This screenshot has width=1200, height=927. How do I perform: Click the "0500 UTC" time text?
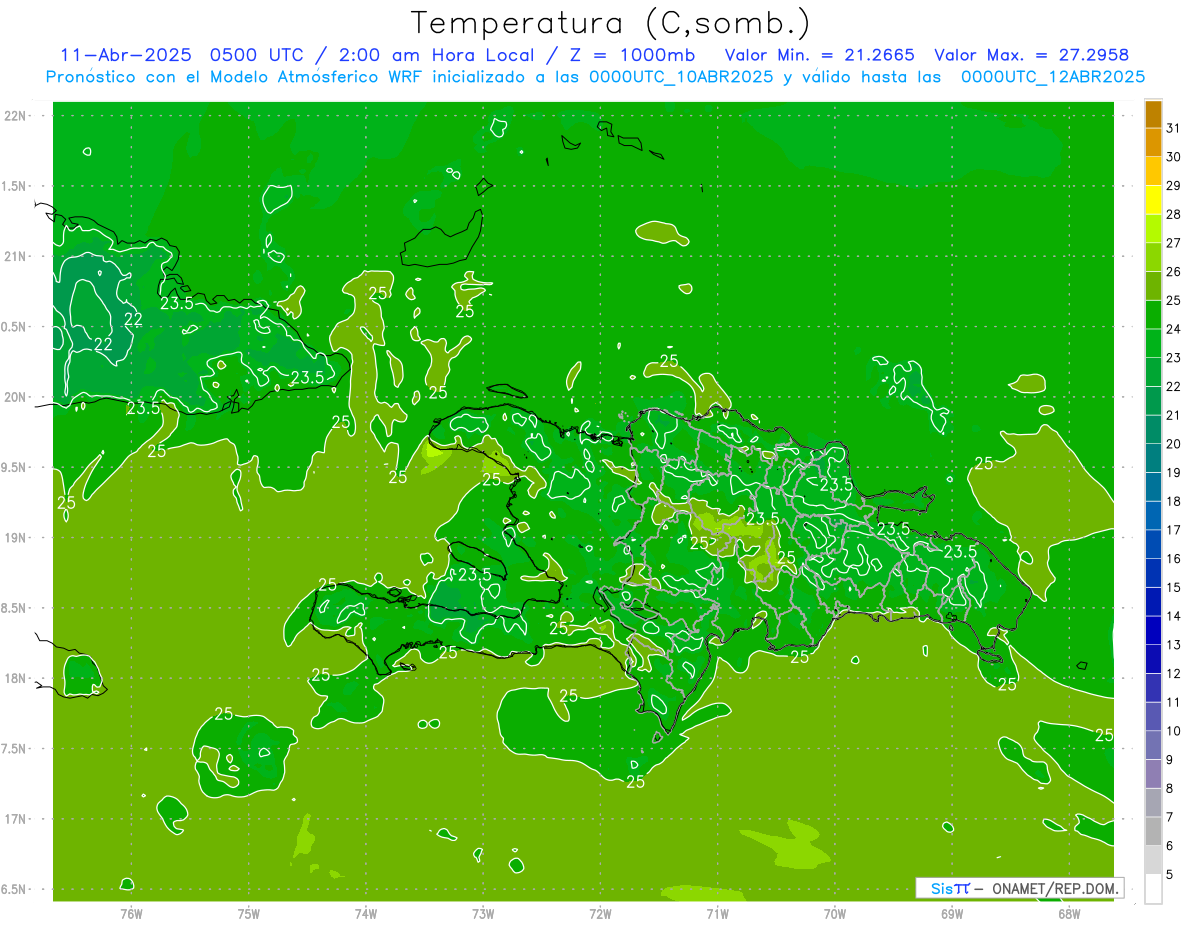pyautogui.click(x=258, y=55)
